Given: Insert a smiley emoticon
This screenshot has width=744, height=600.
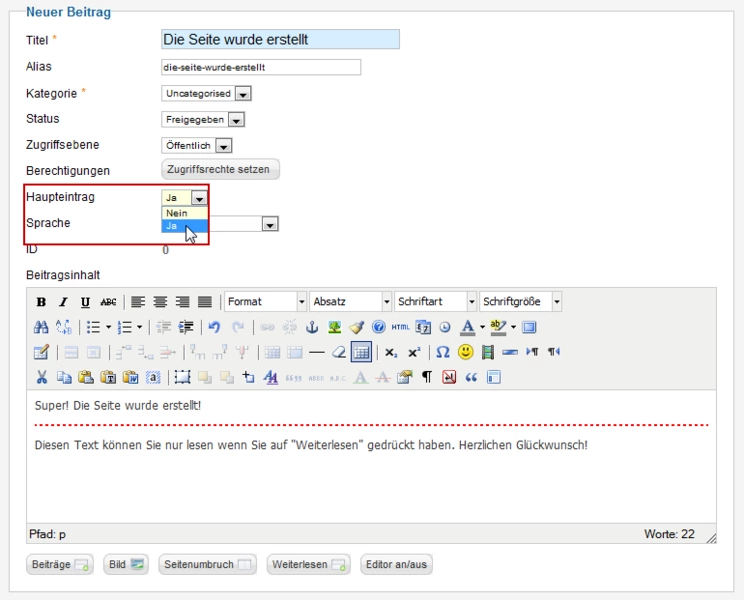Looking at the screenshot, I should click(x=465, y=352).
